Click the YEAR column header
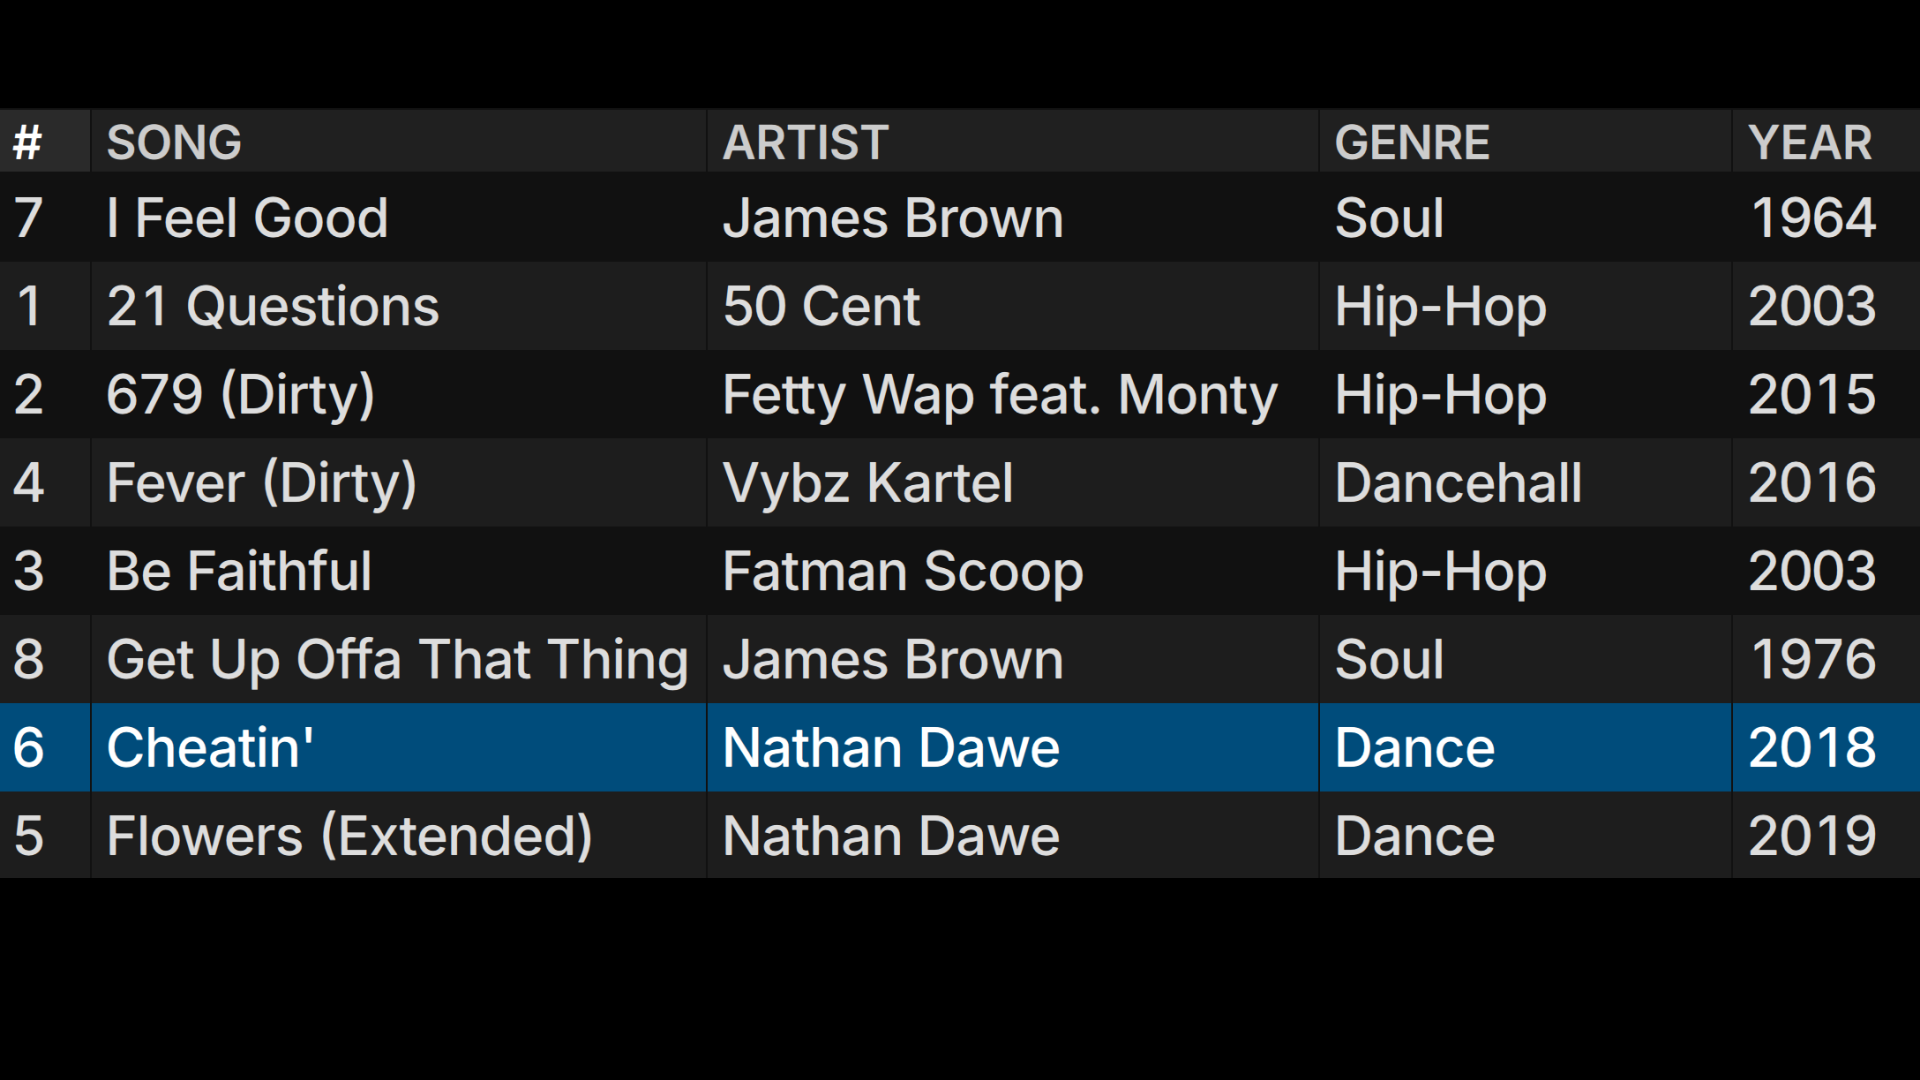Image resolution: width=1920 pixels, height=1080 pixels. point(1810,142)
